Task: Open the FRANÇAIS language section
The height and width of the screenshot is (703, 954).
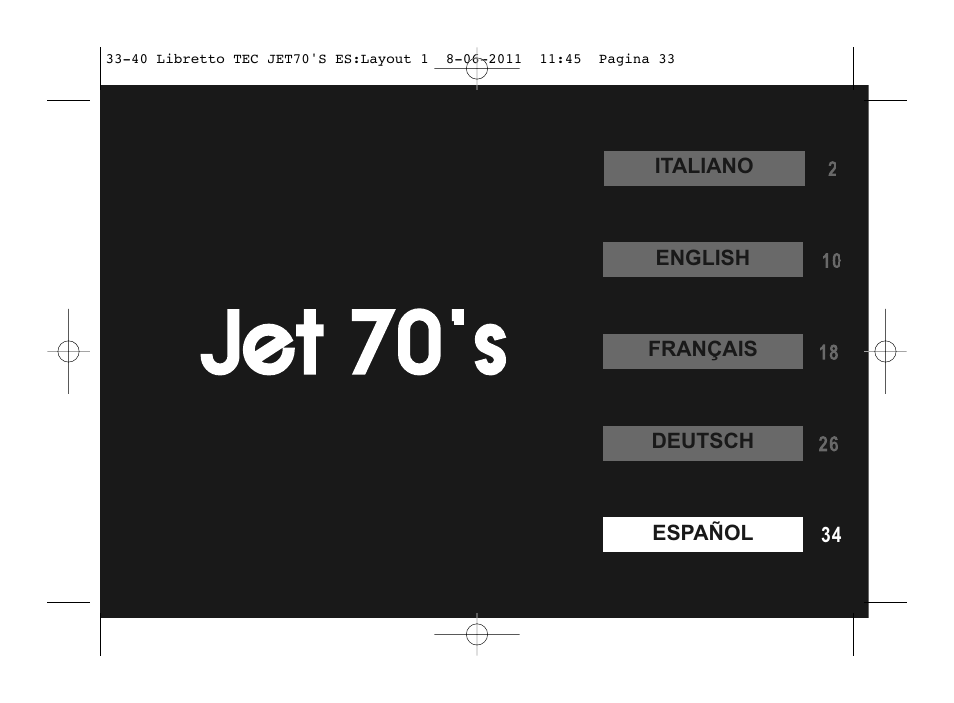Action: pyautogui.click(x=703, y=351)
